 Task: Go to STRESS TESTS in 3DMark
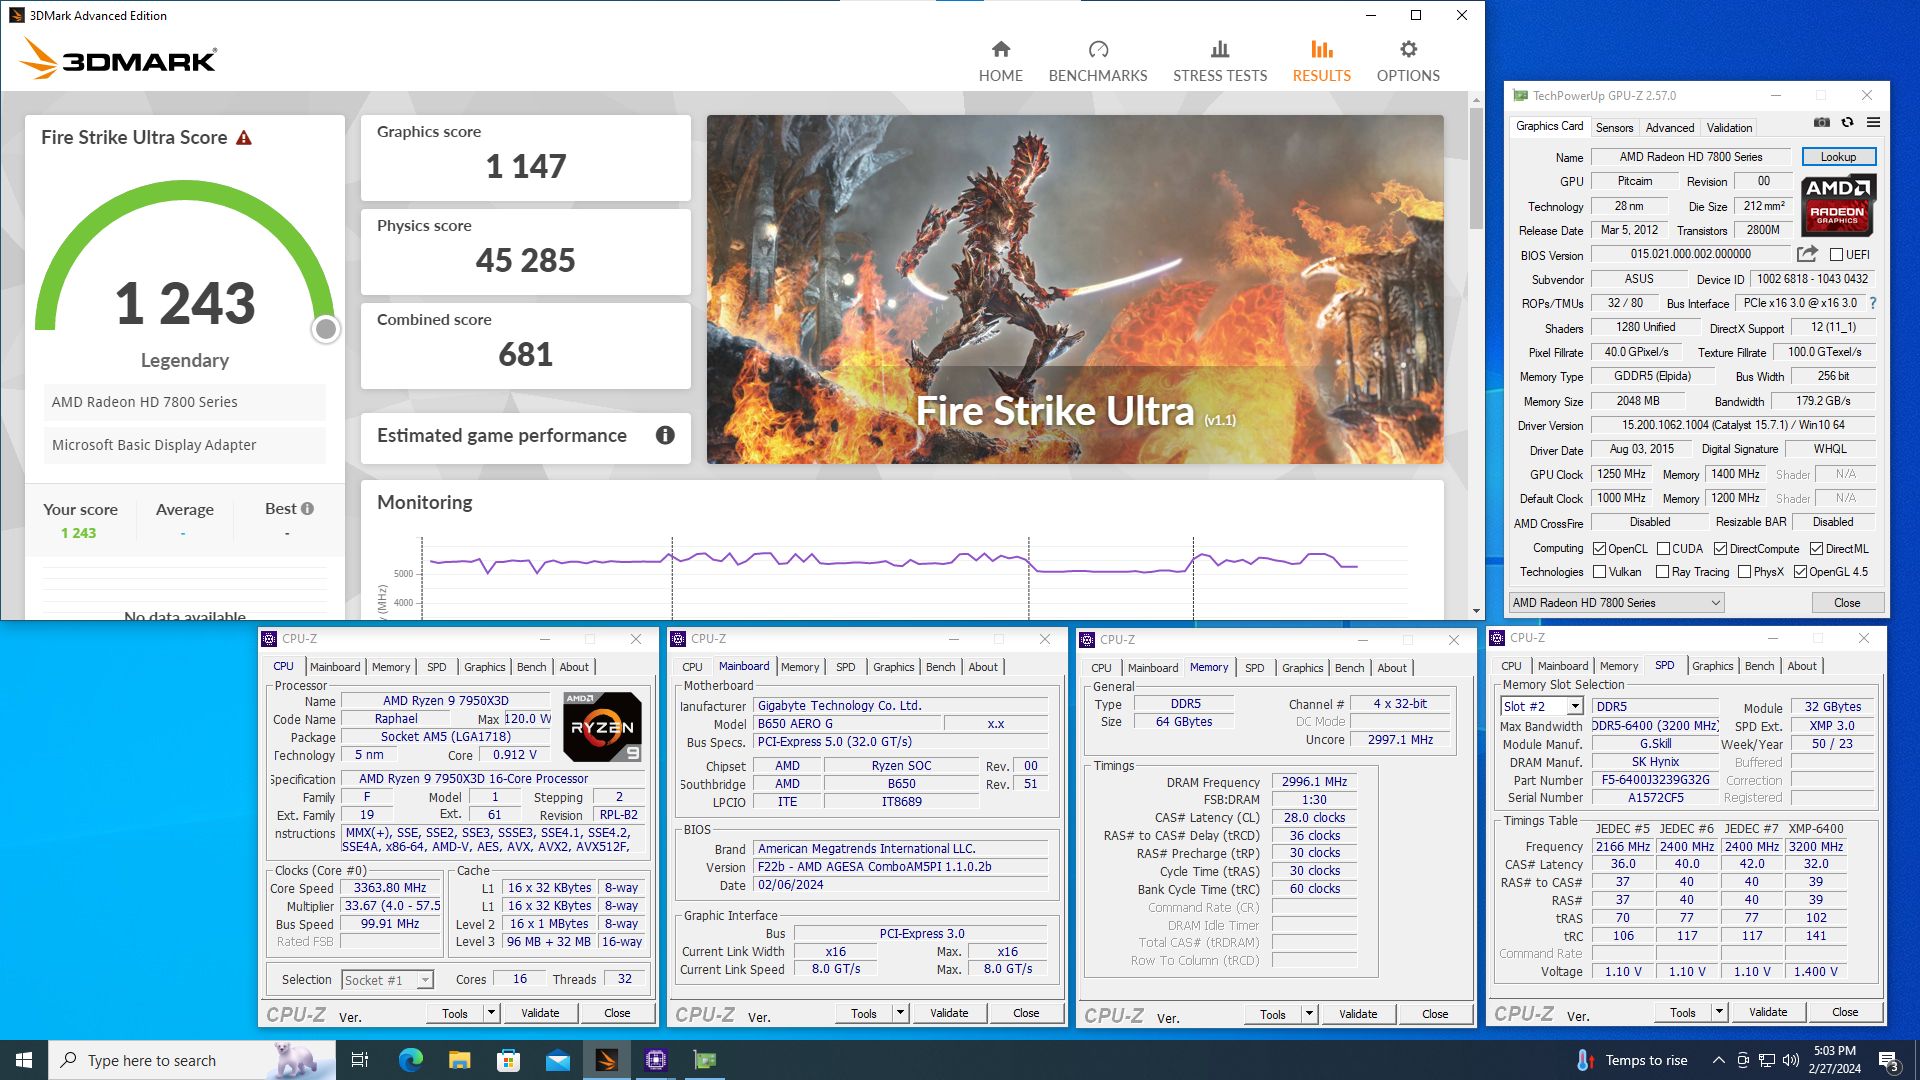[x=1220, y=62]
